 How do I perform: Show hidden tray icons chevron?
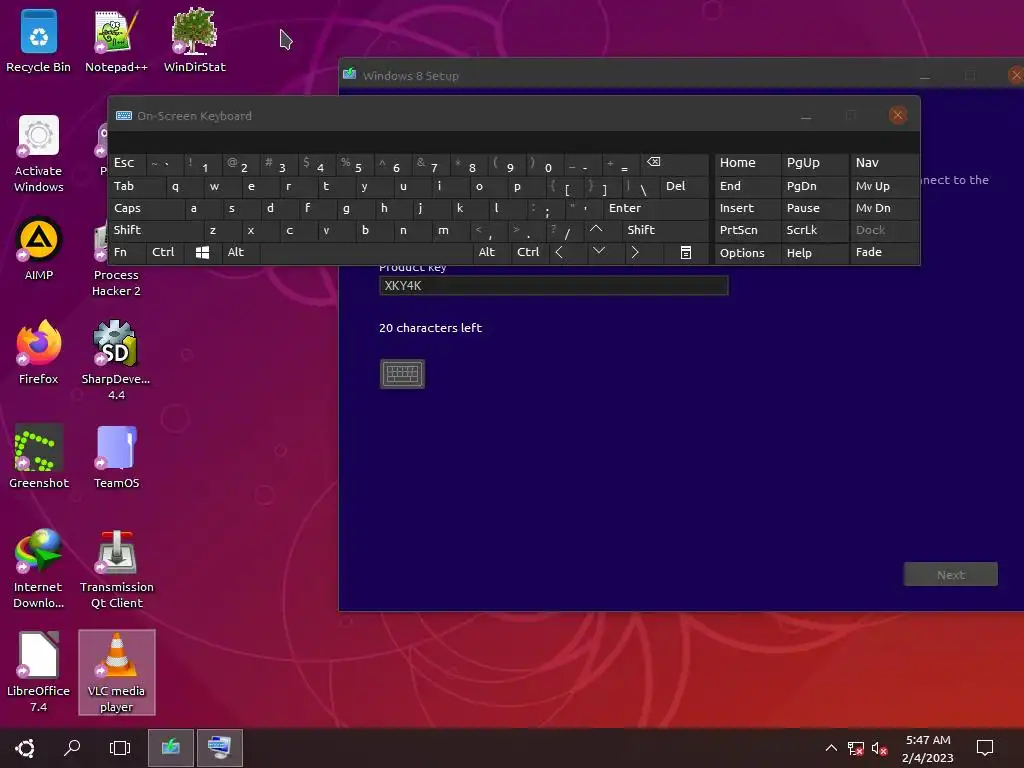tap(831, 748)
